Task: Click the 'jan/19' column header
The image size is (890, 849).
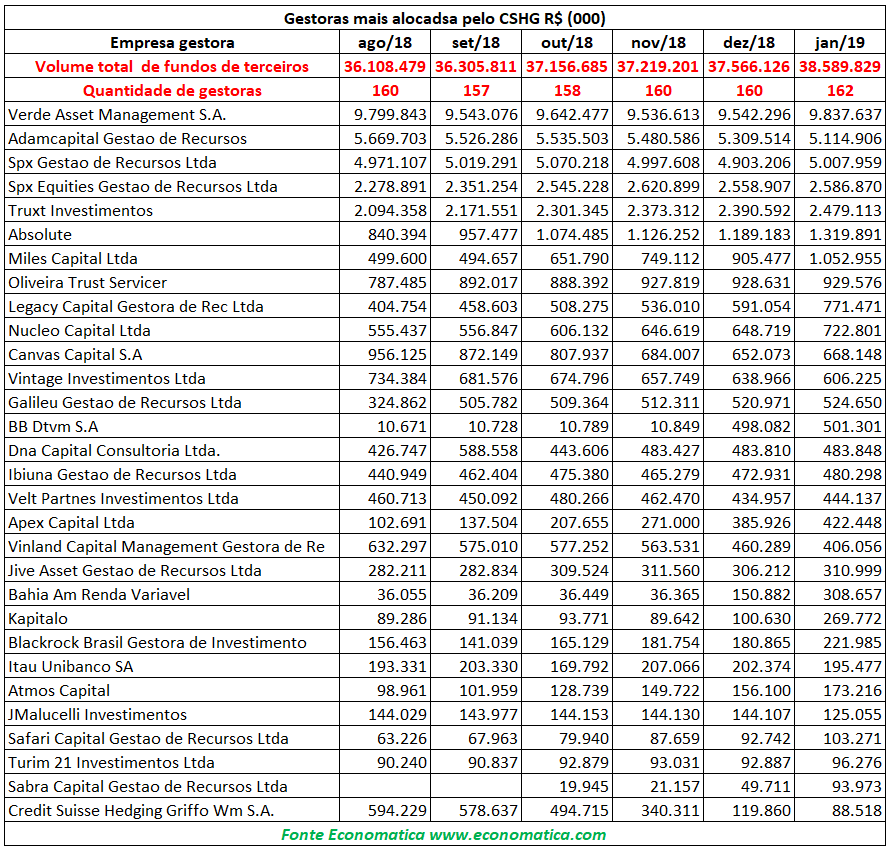Action: (x=840, y=43)
